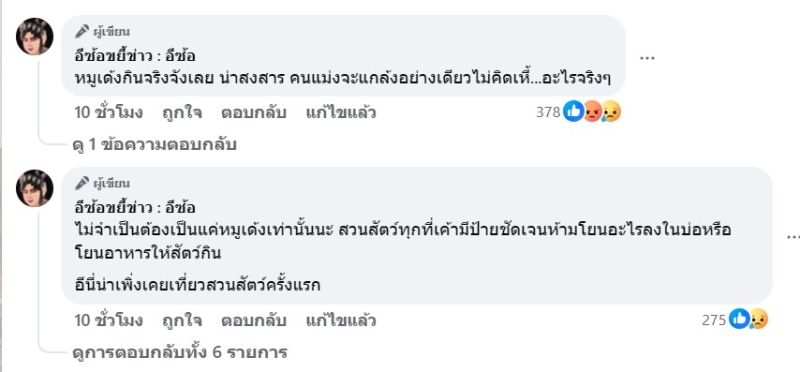
Task: Click second comment's profile avatar
Action: pos(35,188)
